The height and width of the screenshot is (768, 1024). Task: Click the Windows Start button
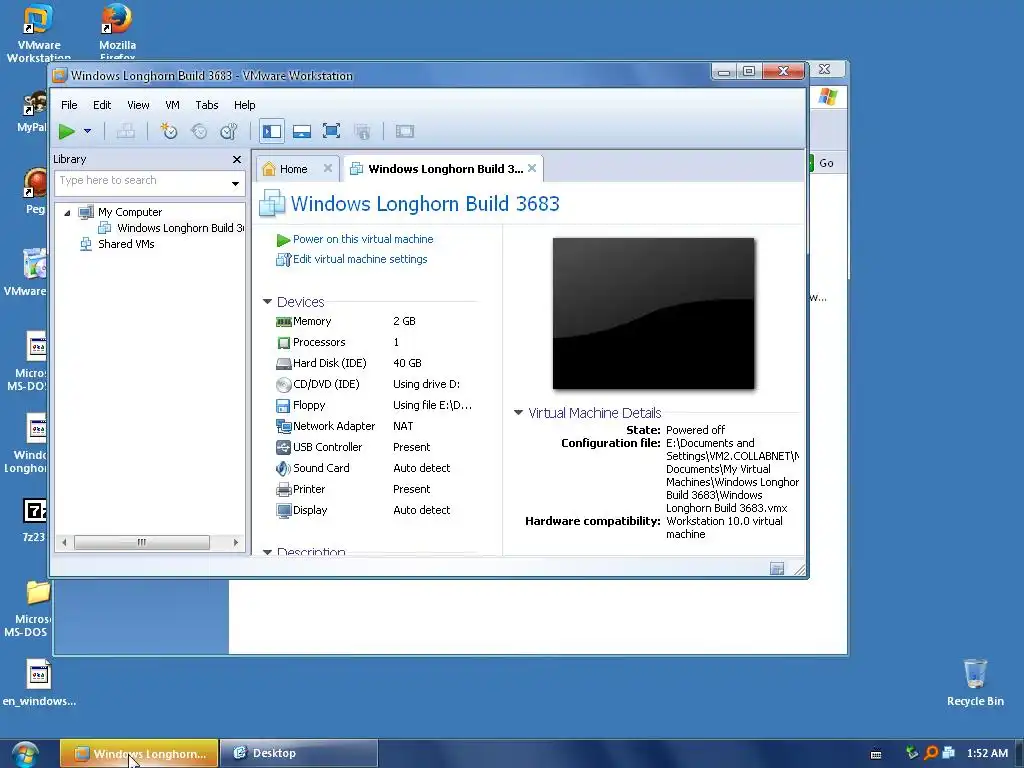(x=25, y=754)
